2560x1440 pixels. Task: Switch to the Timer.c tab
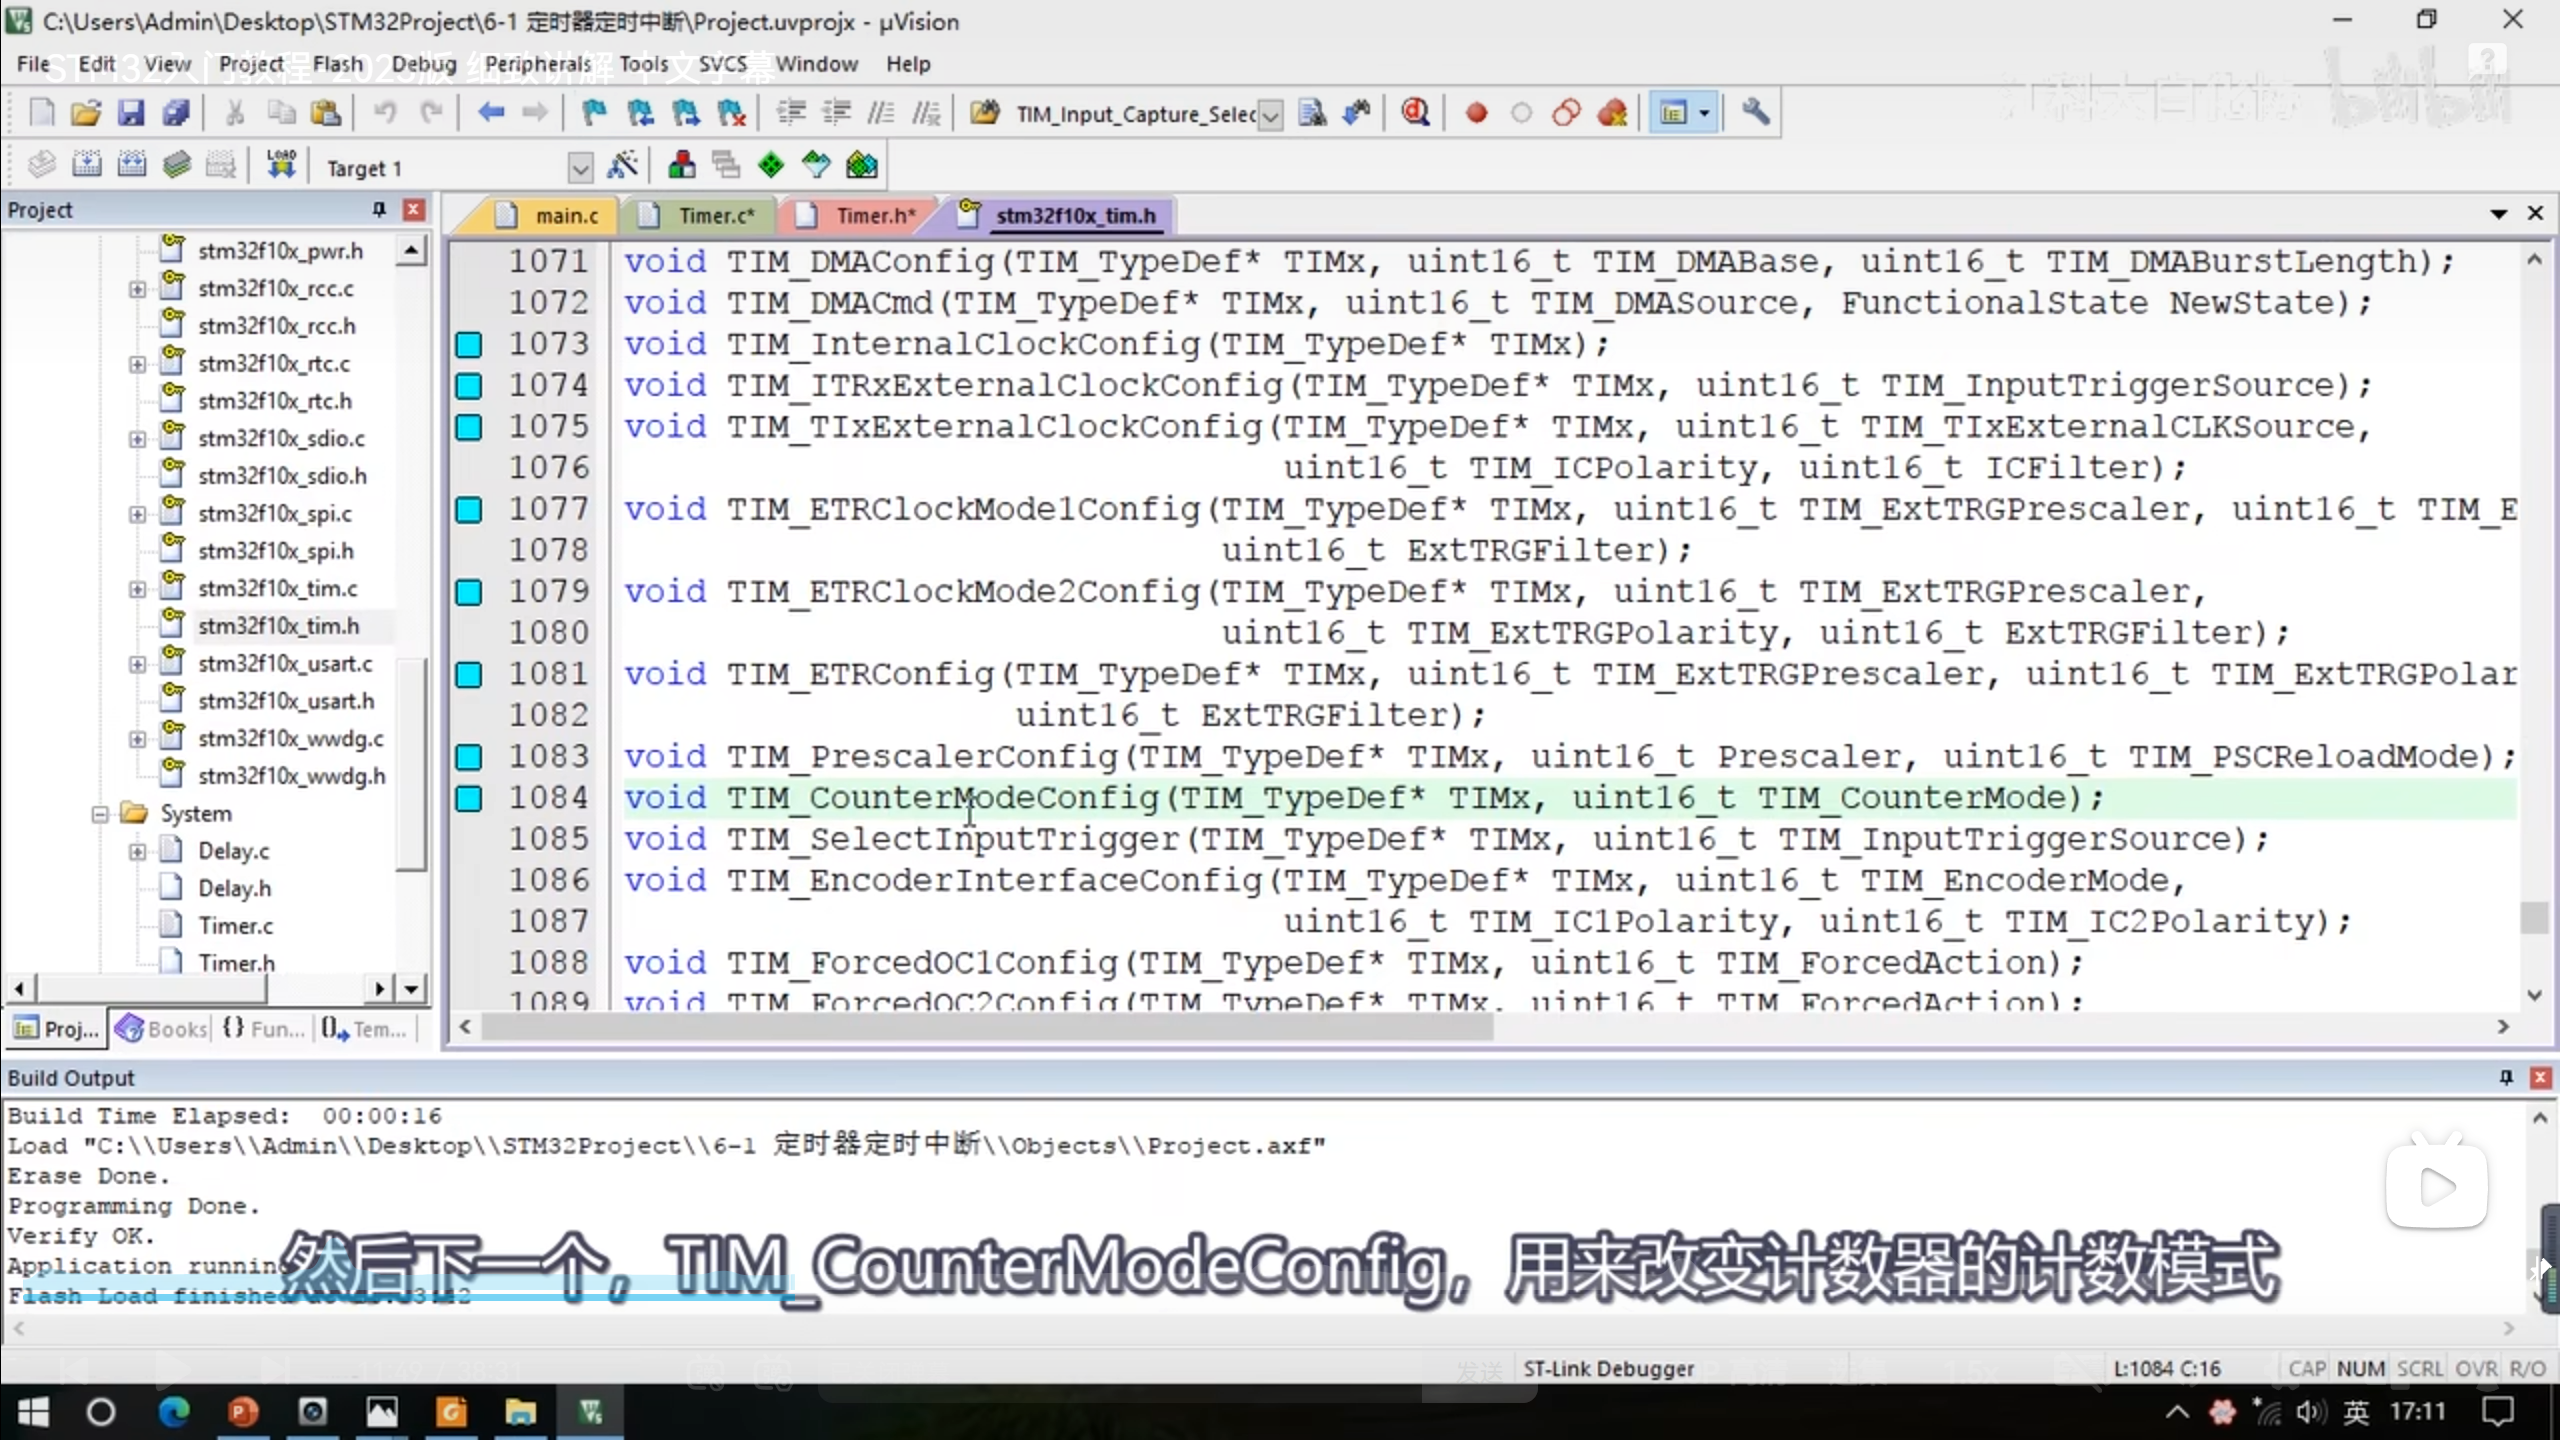(x=714, y=215)
